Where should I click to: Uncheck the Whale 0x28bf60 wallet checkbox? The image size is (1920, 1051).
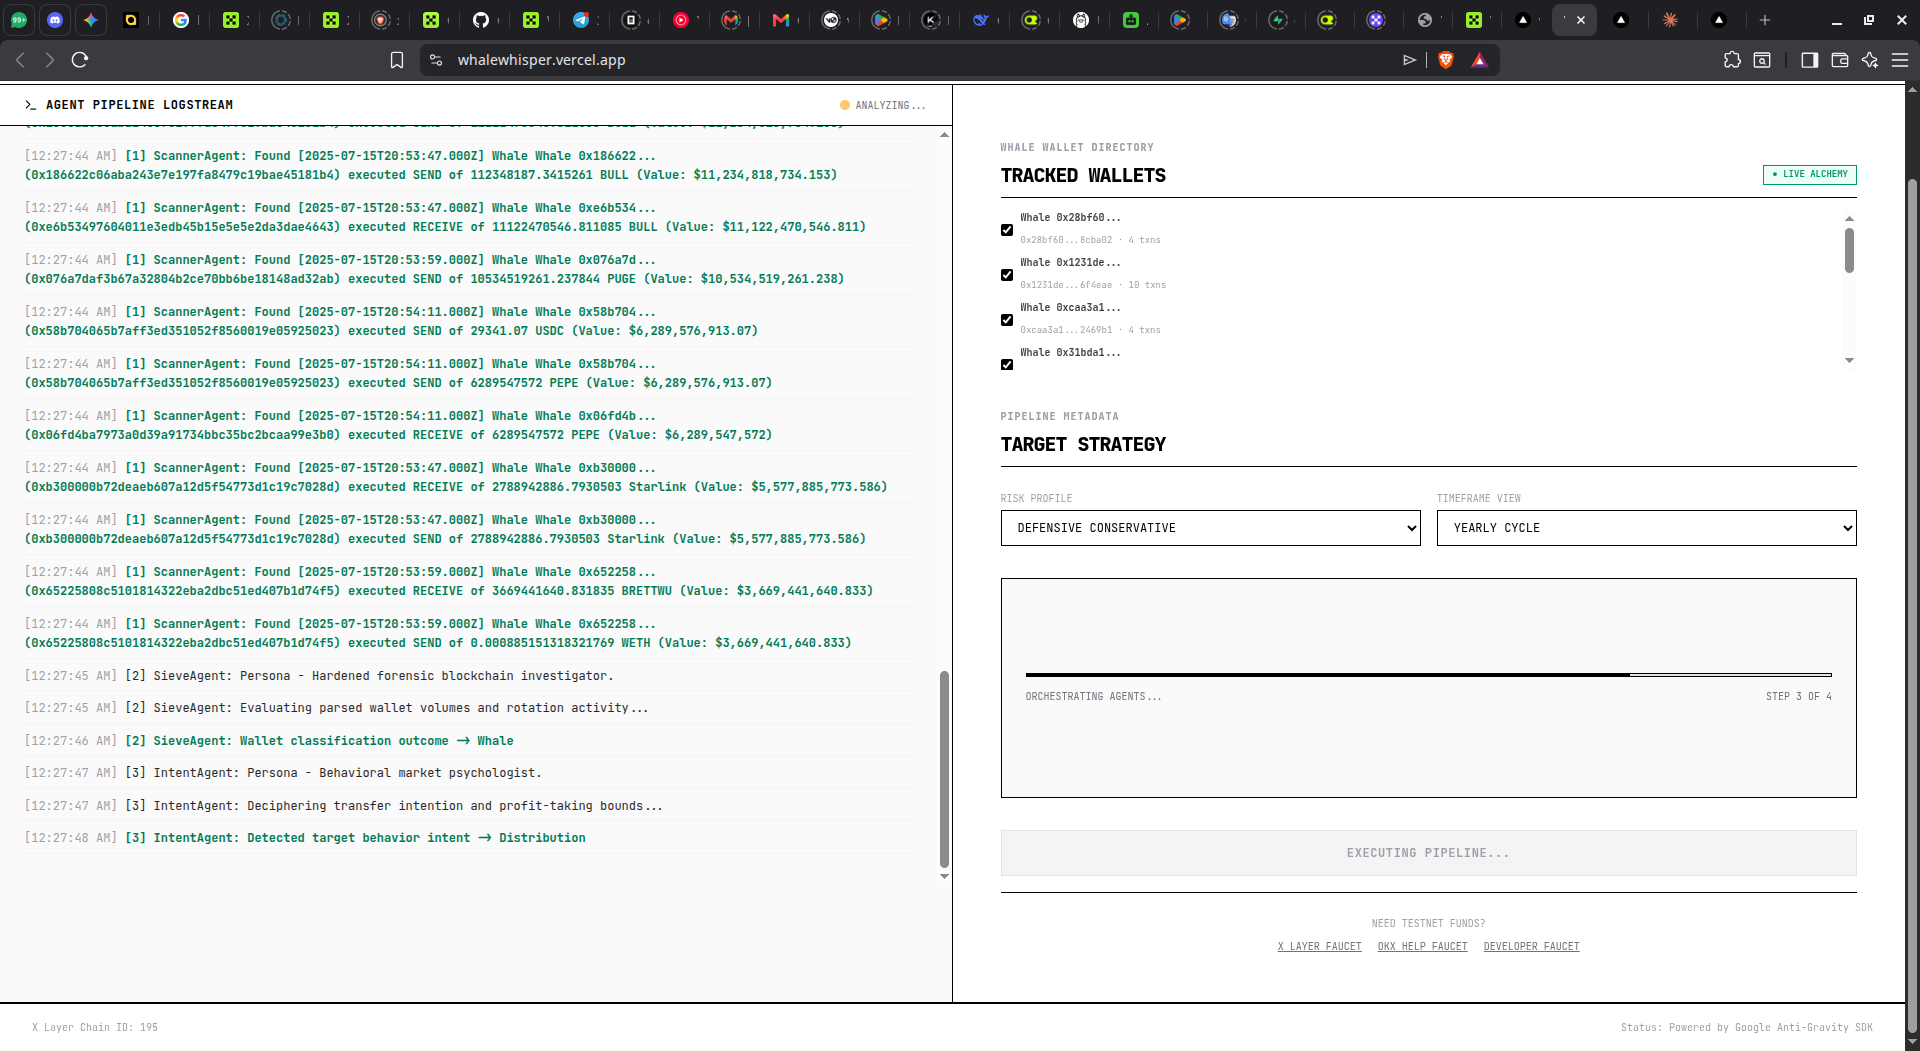1007,230
